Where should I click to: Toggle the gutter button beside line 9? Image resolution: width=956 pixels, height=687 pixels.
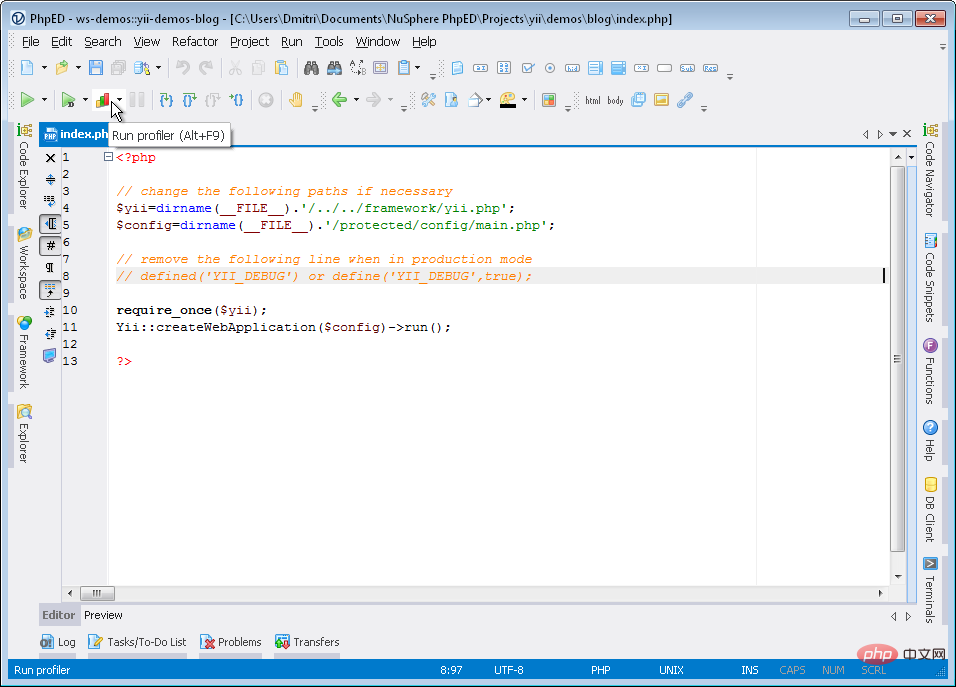[x=51, y=290]
